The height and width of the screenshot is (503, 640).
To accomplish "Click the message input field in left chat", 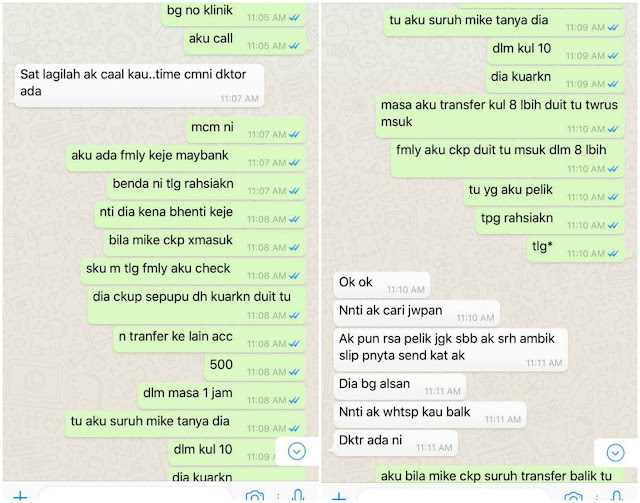I will click(136, 494).
